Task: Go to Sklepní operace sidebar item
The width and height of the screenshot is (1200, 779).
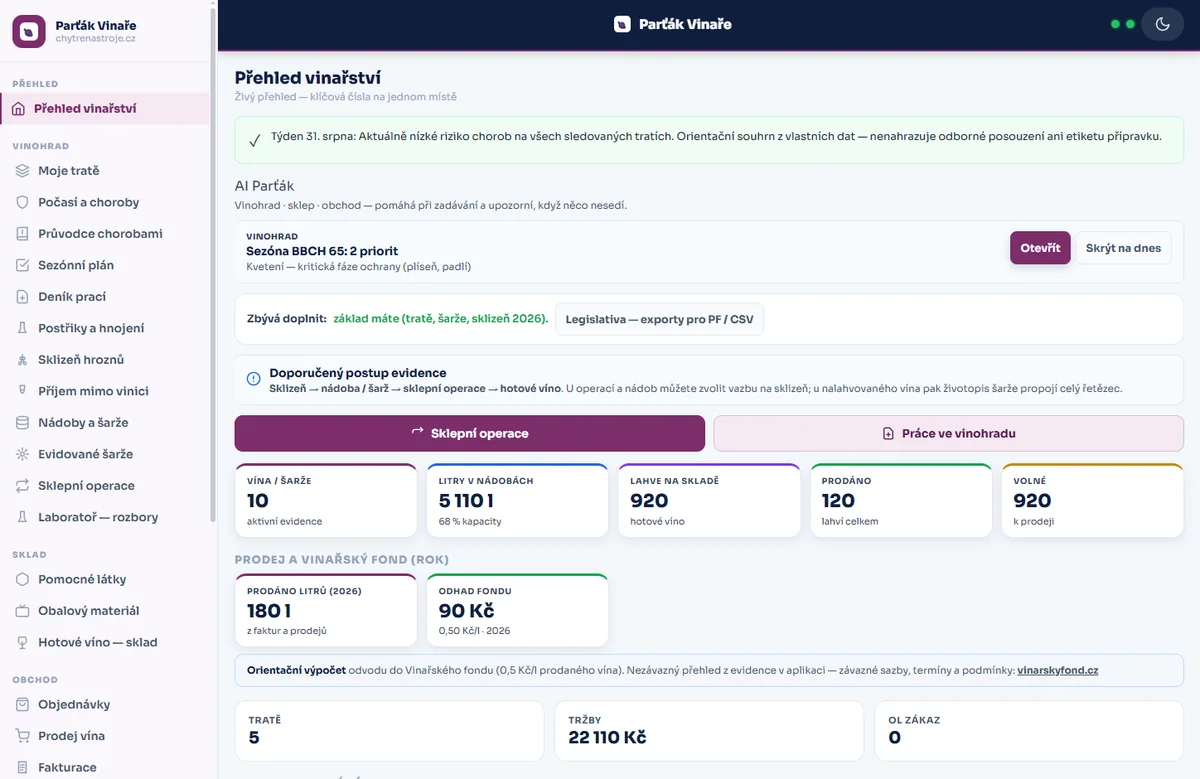Action: pos(105,486)
